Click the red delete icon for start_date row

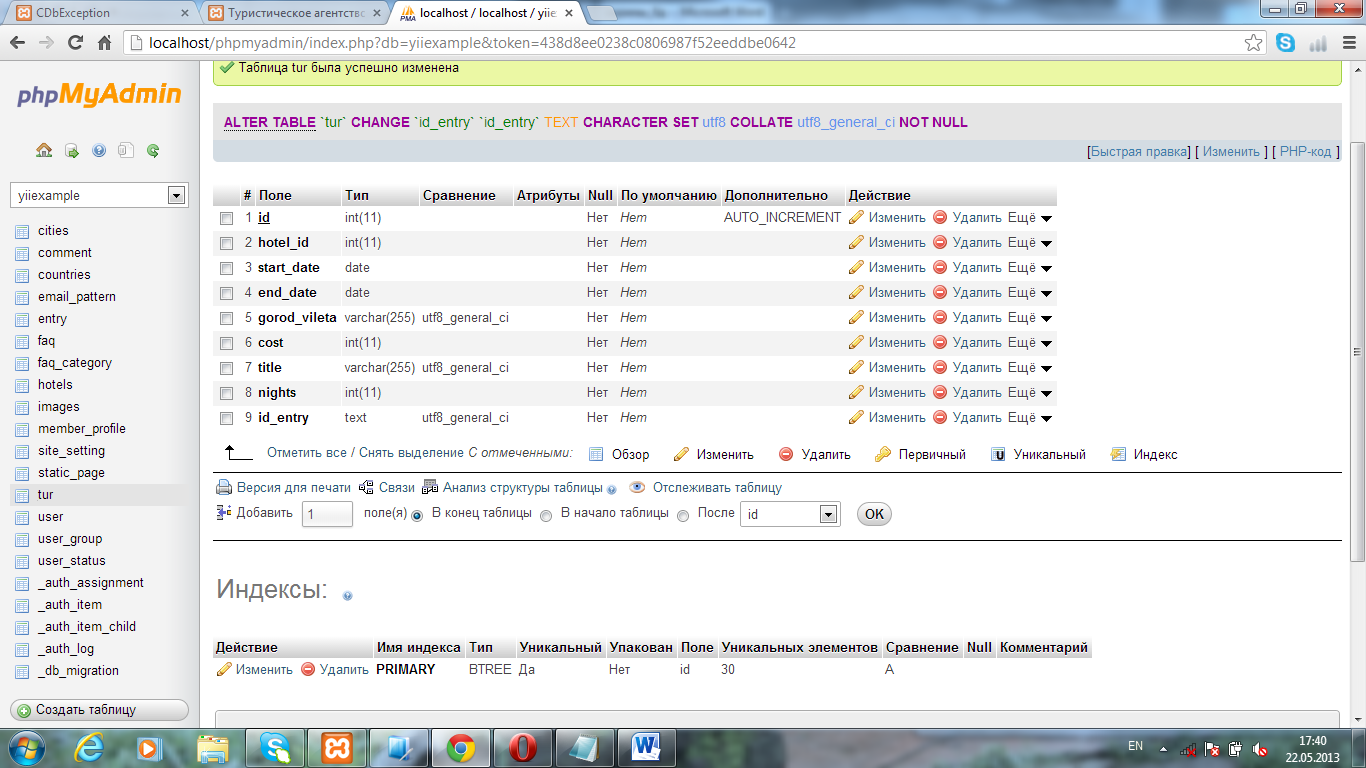940,267
